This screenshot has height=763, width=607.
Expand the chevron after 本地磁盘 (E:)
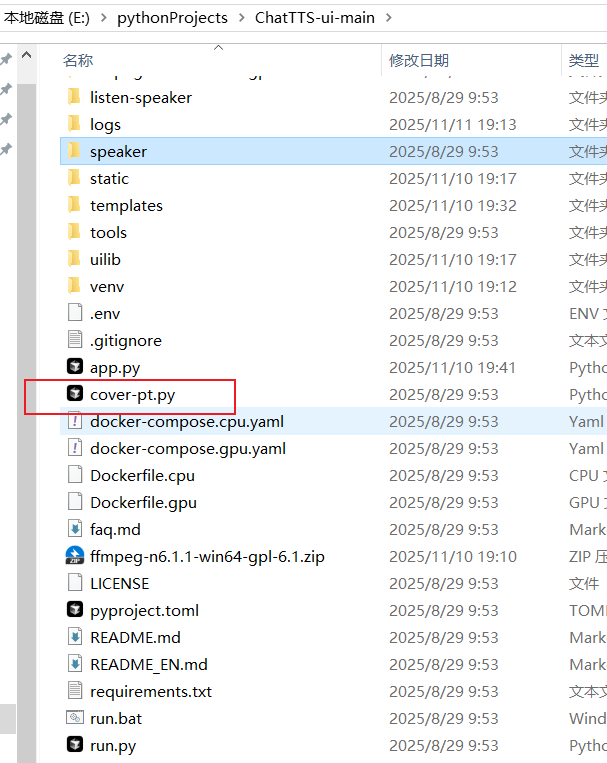click(104, 18)
